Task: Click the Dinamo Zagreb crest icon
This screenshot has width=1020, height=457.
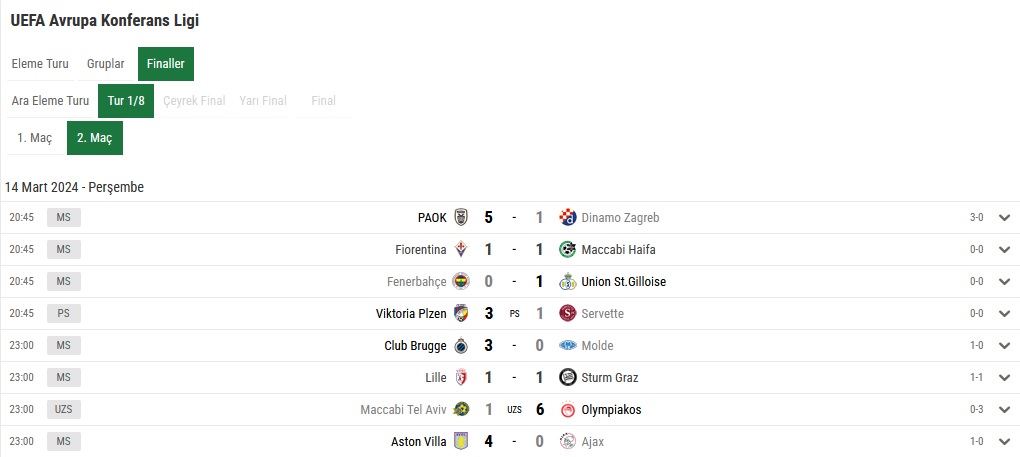Action: 568,217
